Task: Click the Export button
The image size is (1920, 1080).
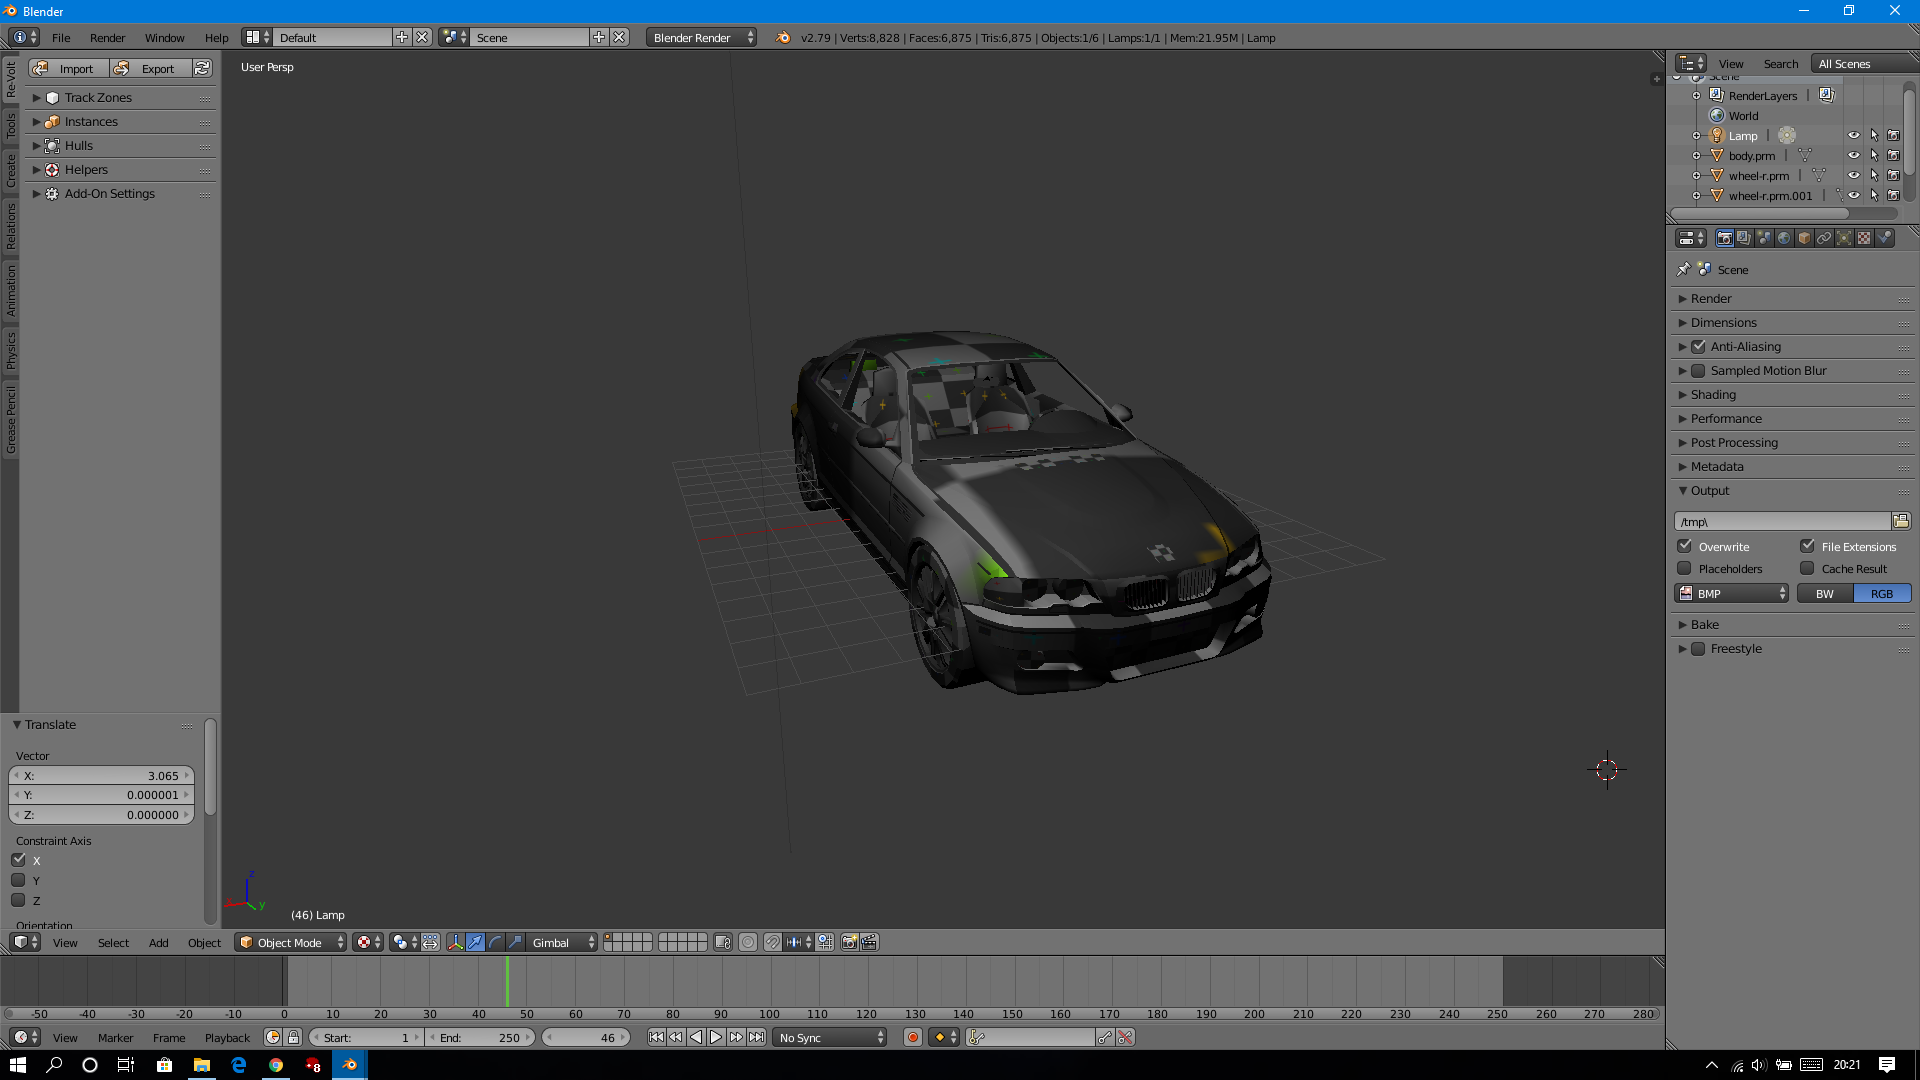Action: tap(149, 68)
